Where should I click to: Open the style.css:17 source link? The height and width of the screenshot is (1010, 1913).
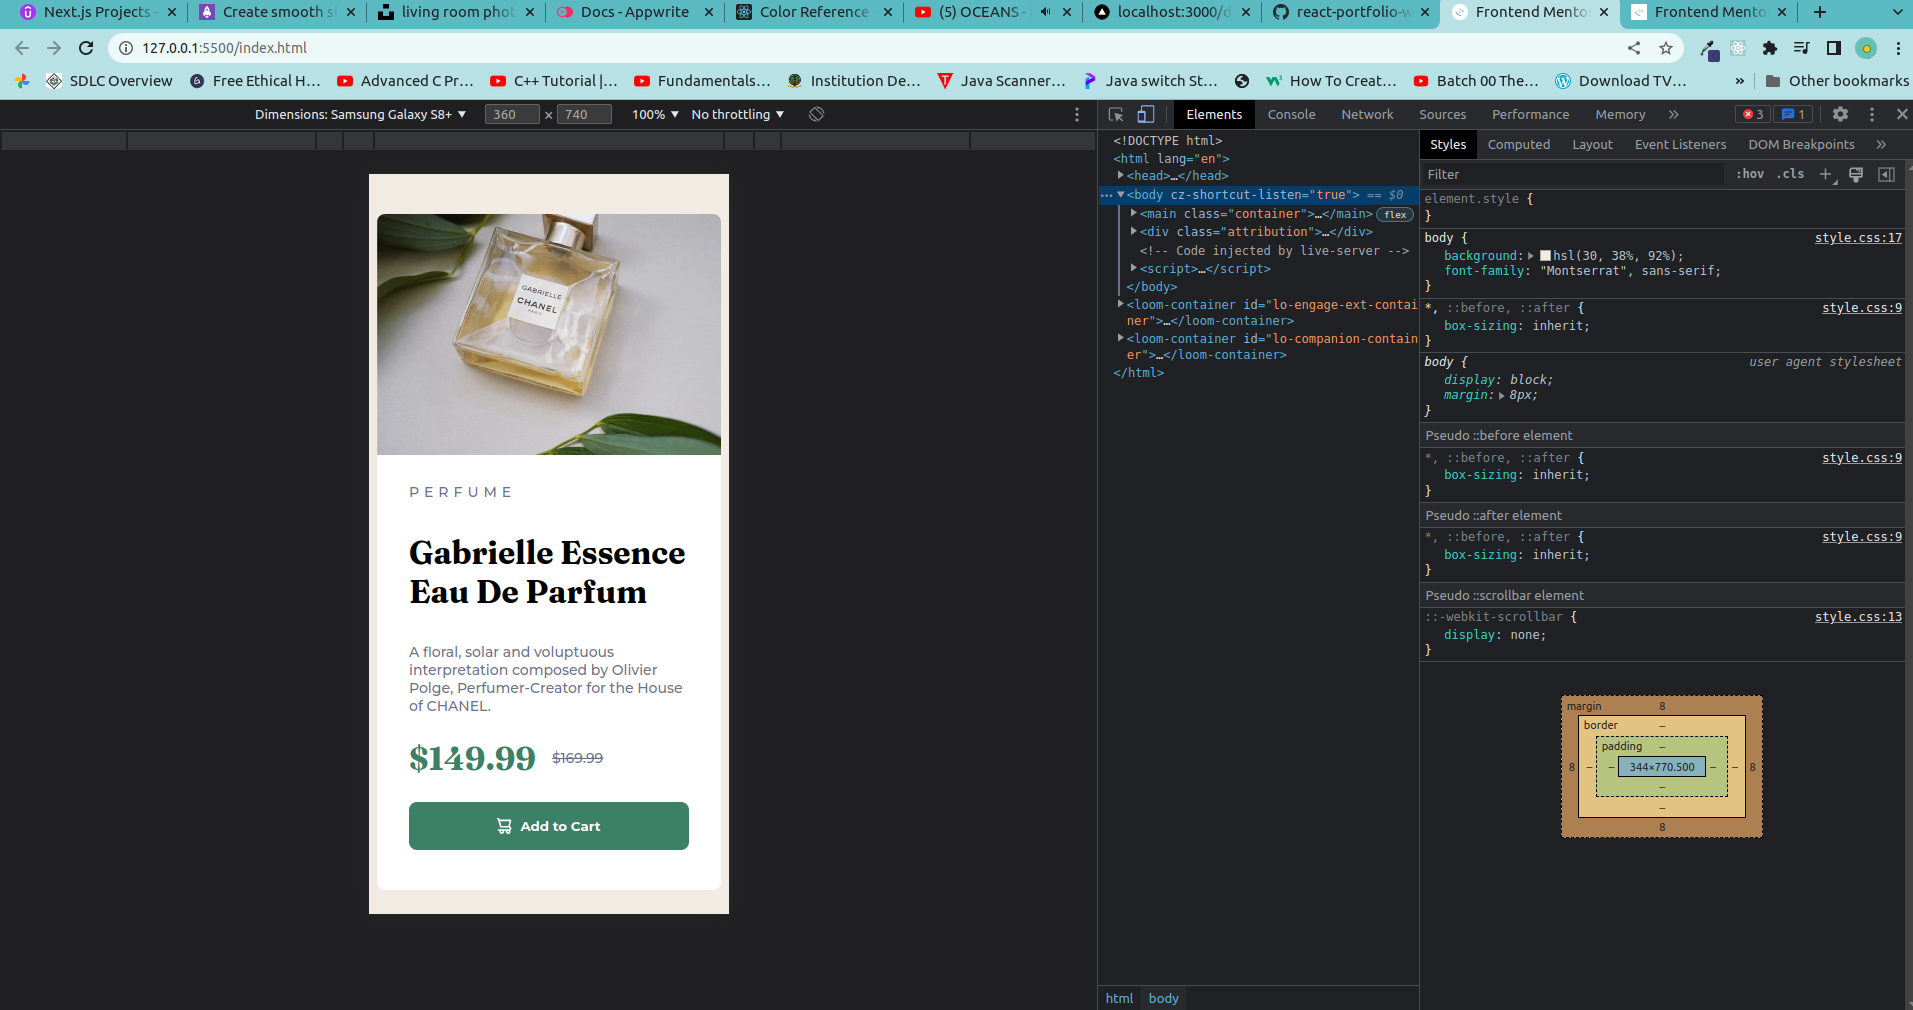[x=1858, y=238]
